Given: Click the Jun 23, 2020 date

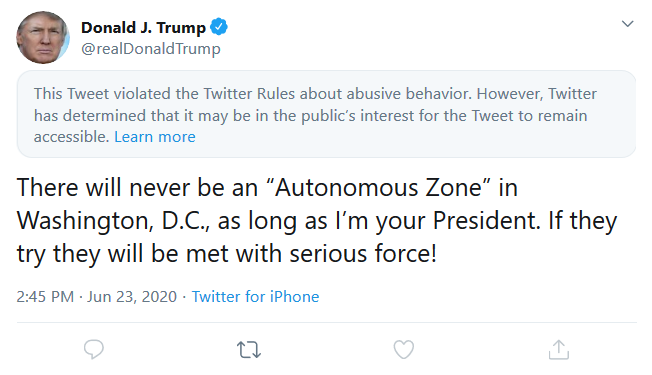Looking at the screenshot, I should (x=132, y=297).
